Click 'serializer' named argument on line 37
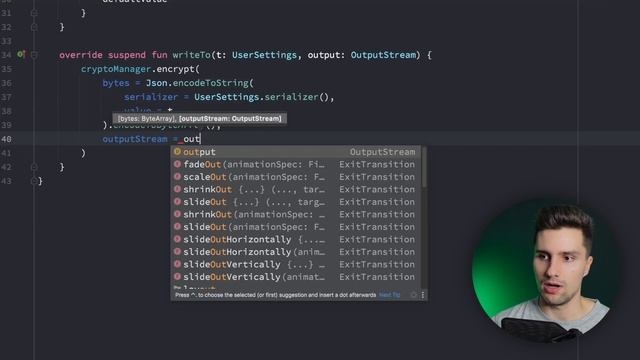Viewport: 640px width, 360px height. tap(151, 97)
